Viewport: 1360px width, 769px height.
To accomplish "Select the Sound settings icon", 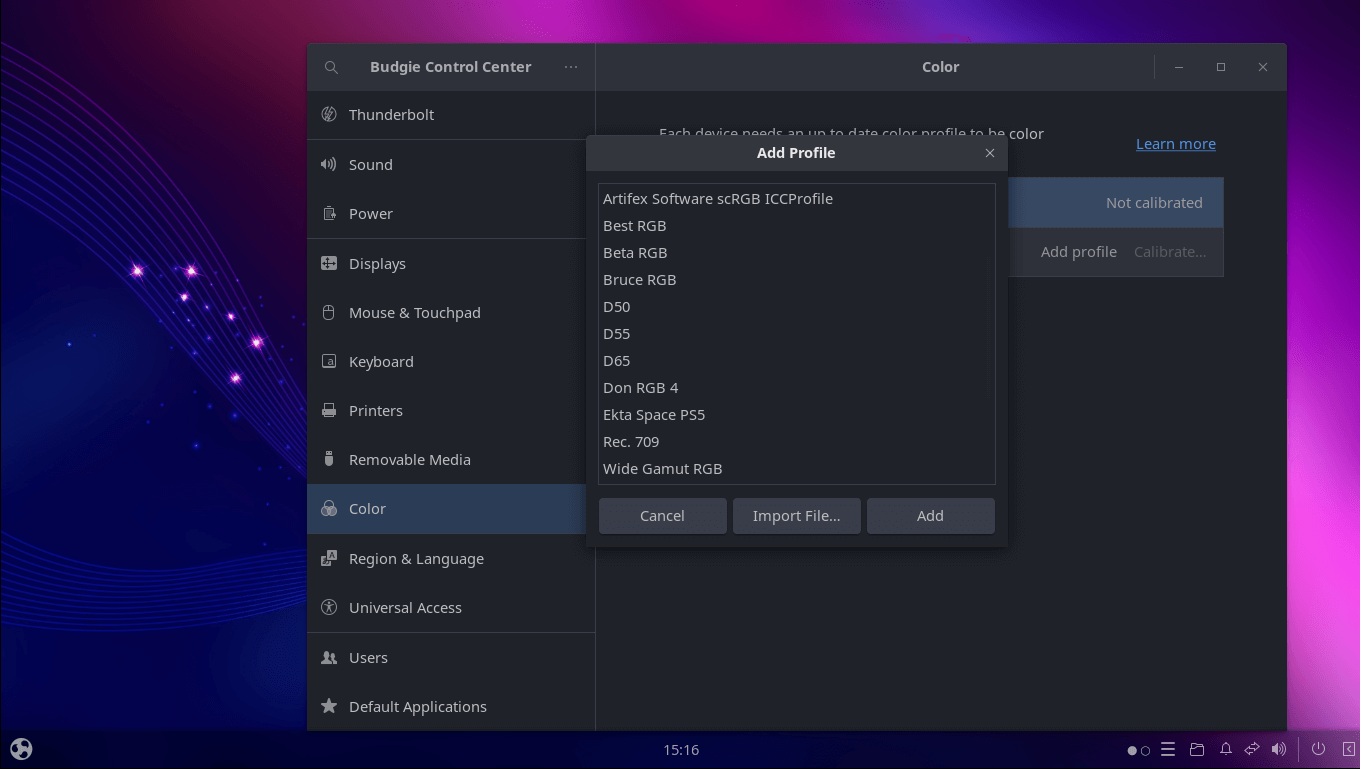I will pos(329,164).
